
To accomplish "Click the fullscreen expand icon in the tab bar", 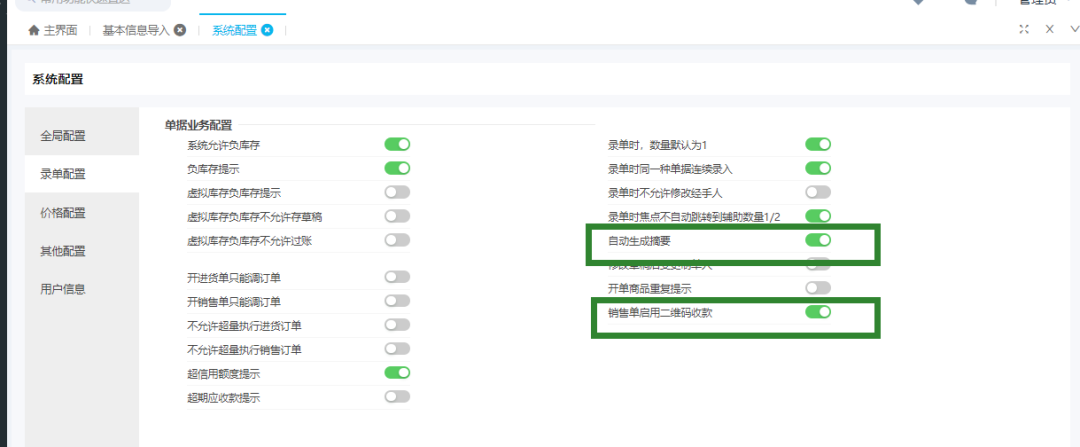I will click(x=1024, y=29).
